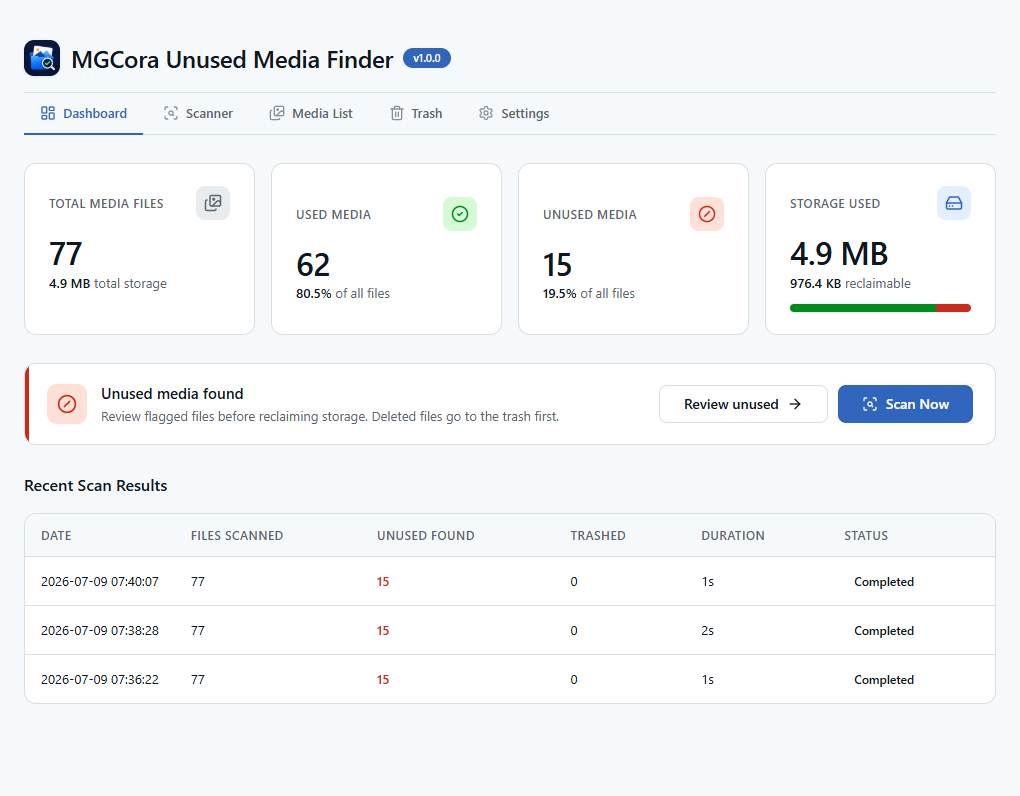Image resolution: width=1020 pixels, height=796 pixels.
Task: Click the 62 used media count
Action: (x=313, y=265)
